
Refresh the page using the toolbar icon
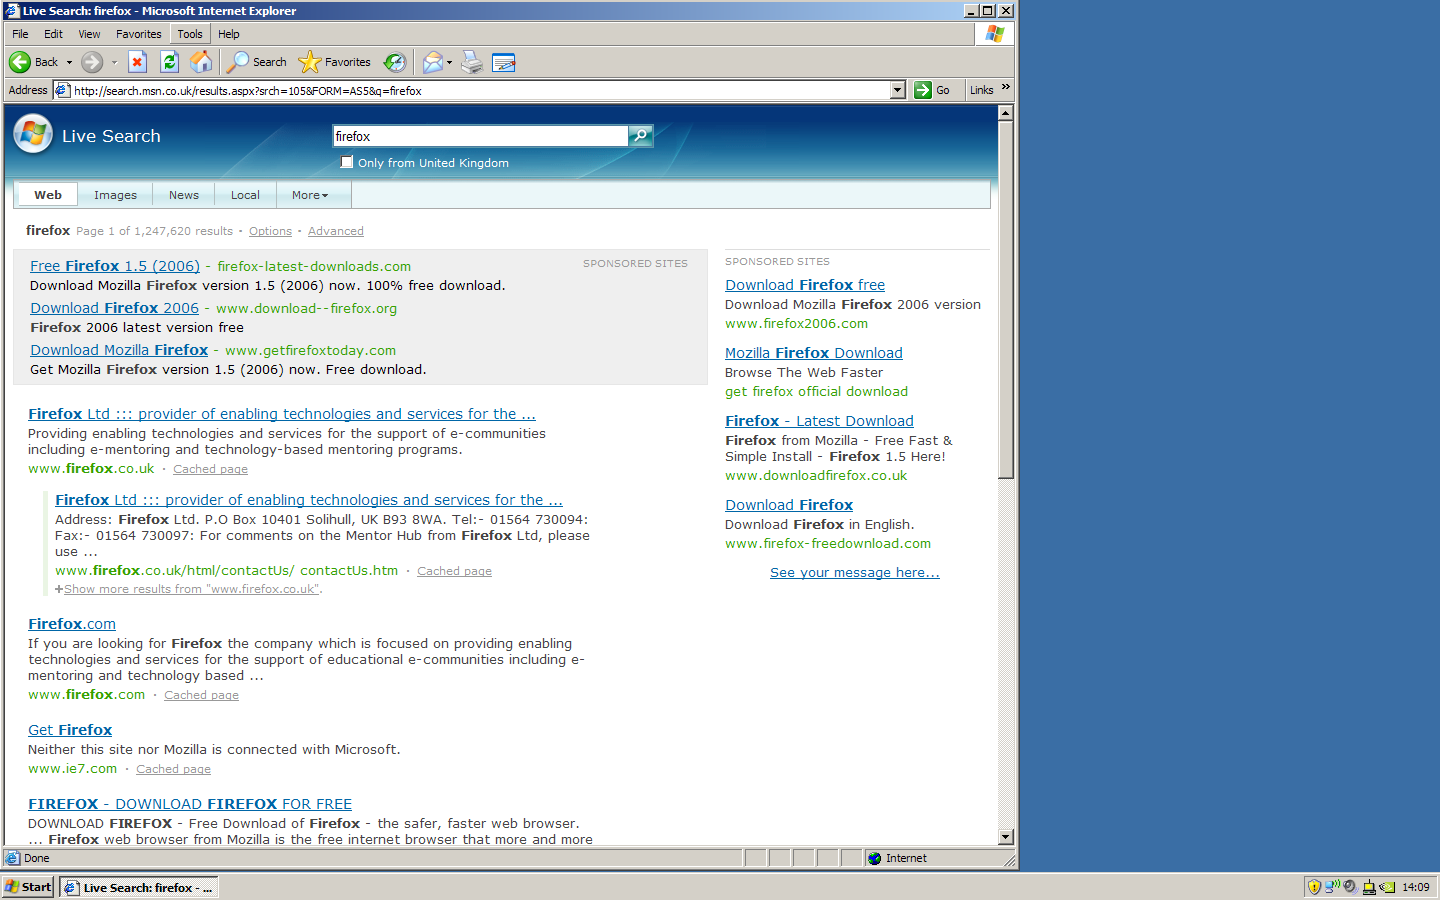pyautogui.click(x=170, y=62)
